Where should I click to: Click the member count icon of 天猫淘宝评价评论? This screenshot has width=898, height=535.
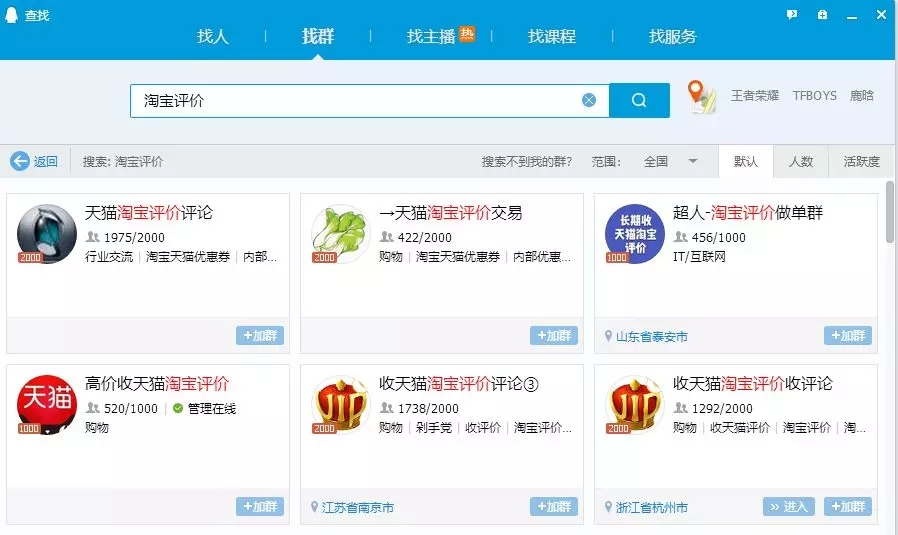(92, 237)
